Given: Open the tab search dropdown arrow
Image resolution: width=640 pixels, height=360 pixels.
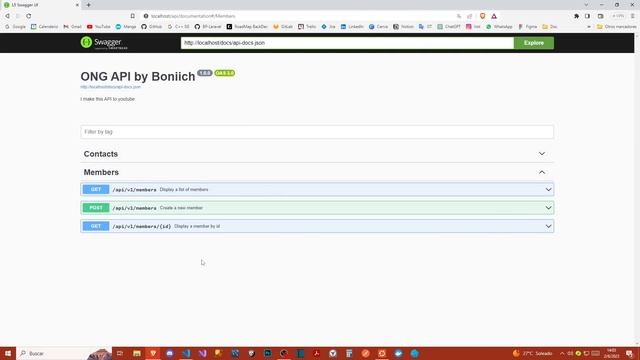Looking at the screenshot, I should point(586,5).
